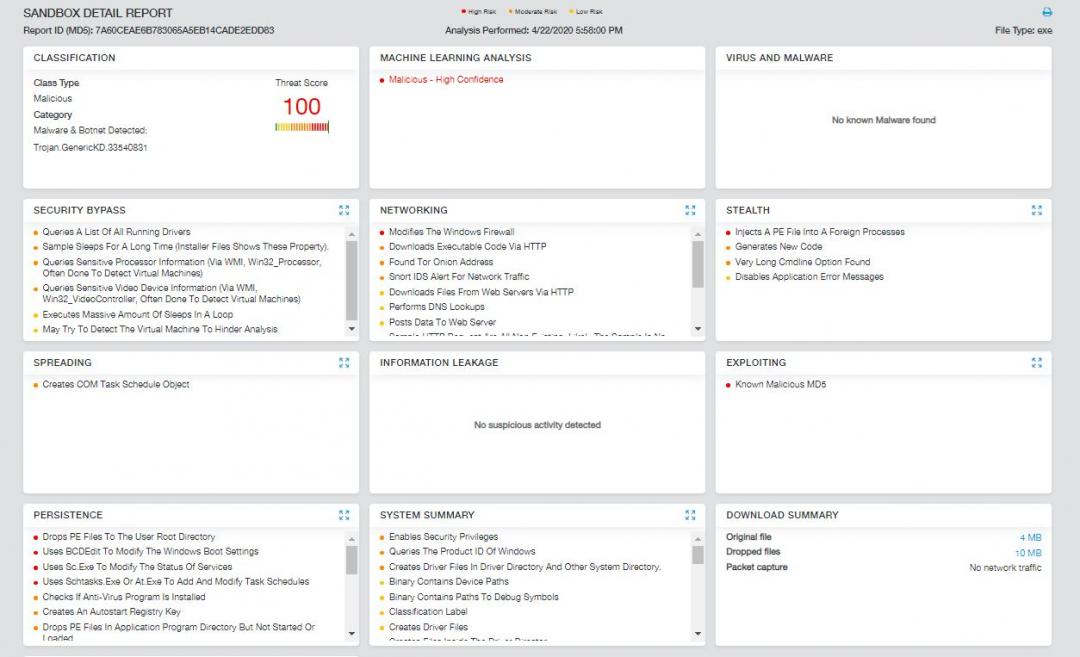Image resolution: width=1080 pixels, height=657 pixels.
Task: Click 'Creates COM Task Schedule Object' item
Action: pyautogui.click(x=115, y=385)
